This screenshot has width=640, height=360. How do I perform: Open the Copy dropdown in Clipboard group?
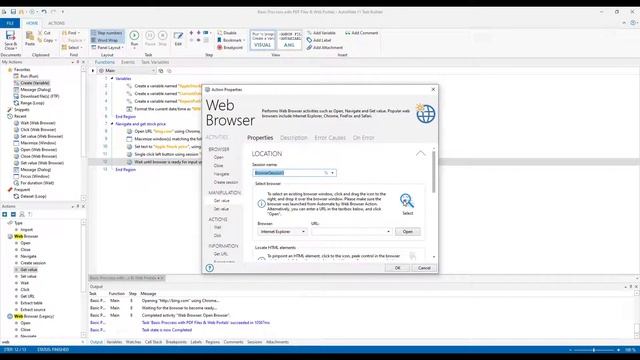pos(47,40)
